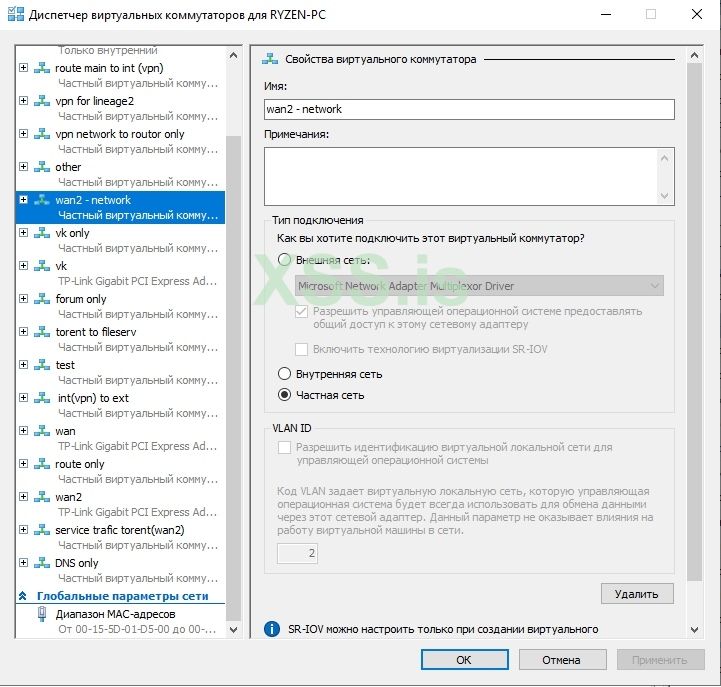Click the switch icon beside 'vpn network to routor only'
This screenshot has height=687, width=721.
42,134
